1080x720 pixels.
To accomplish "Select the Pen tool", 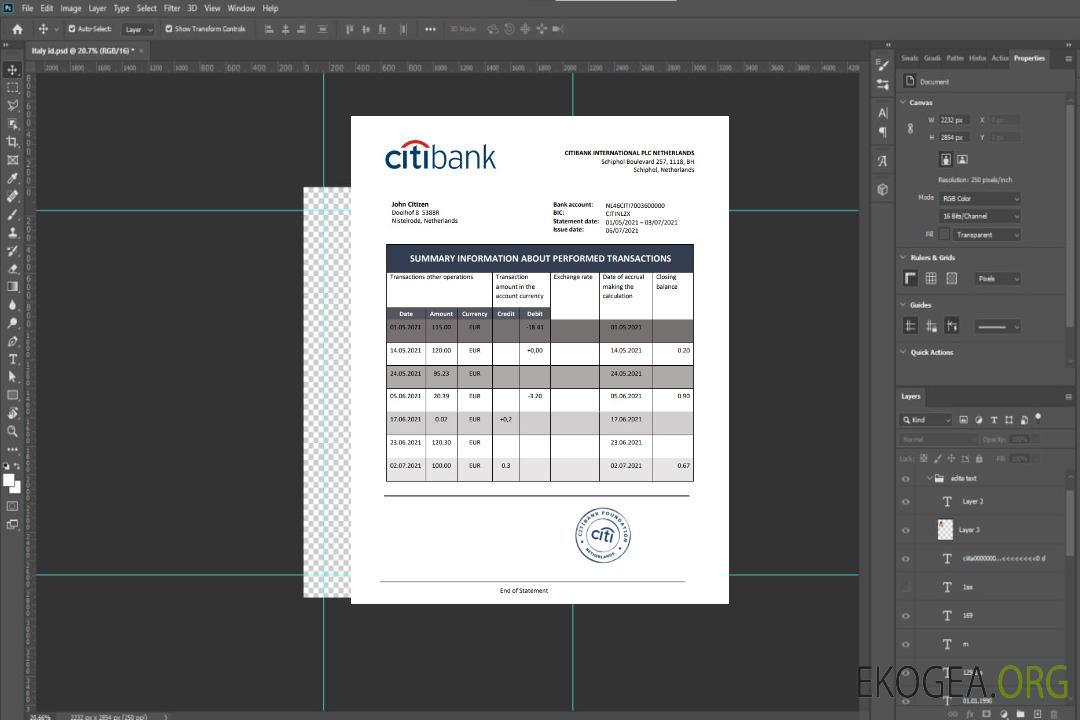I will (12, 341).
